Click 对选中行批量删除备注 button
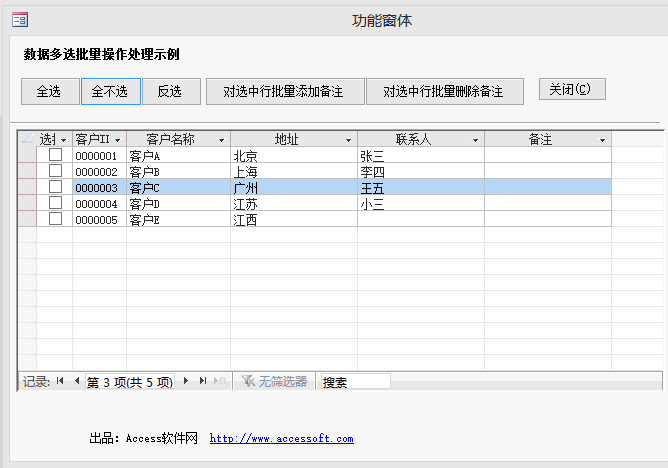 [x=445, y=91]
